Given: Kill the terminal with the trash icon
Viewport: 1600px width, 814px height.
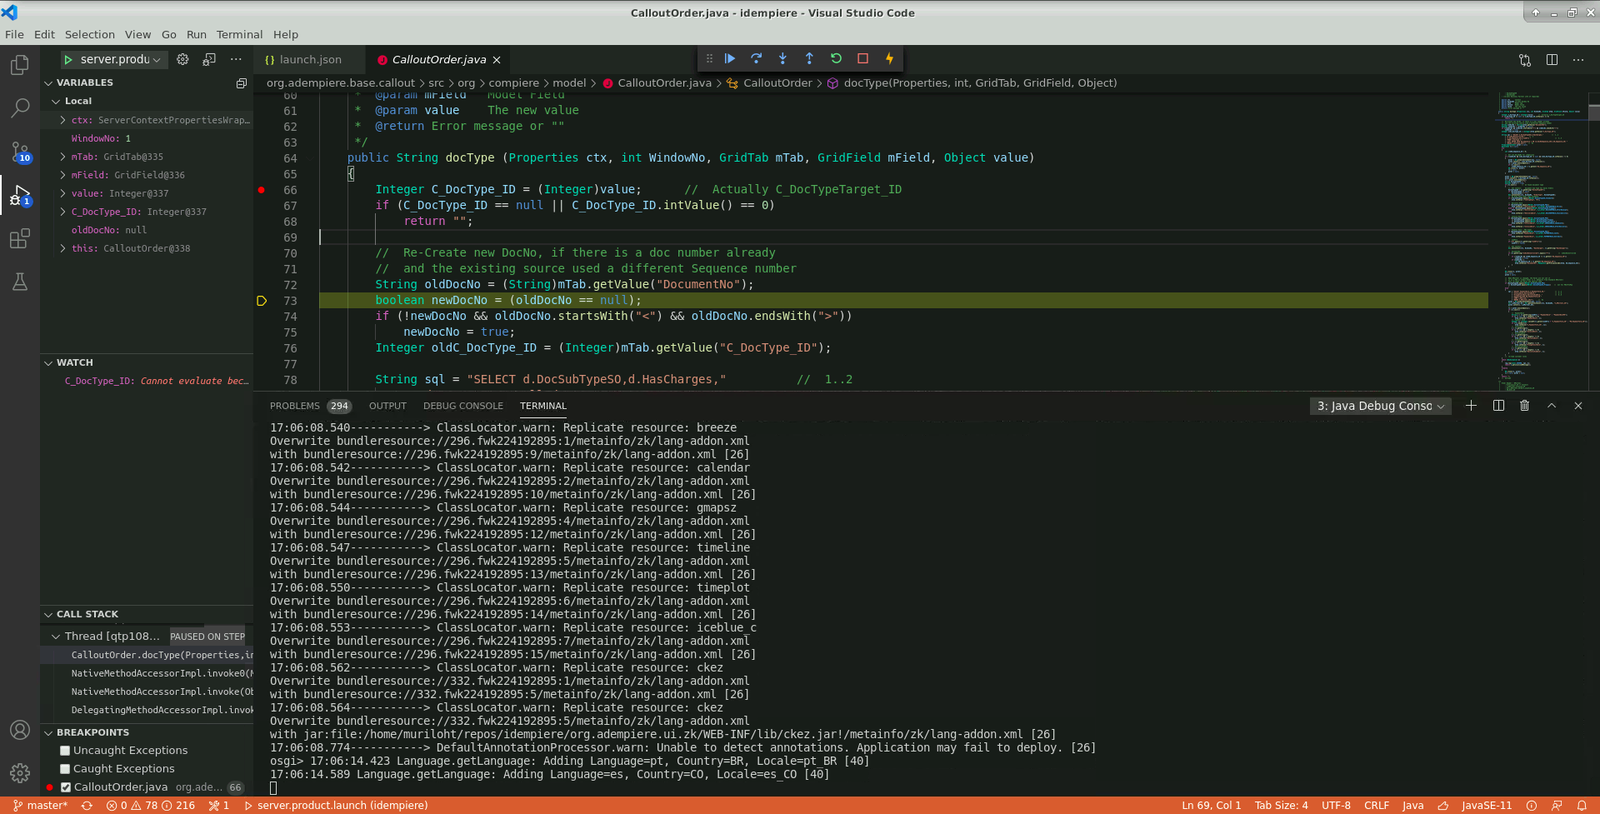Looking at the screenshot, I should coord(1524,406).
